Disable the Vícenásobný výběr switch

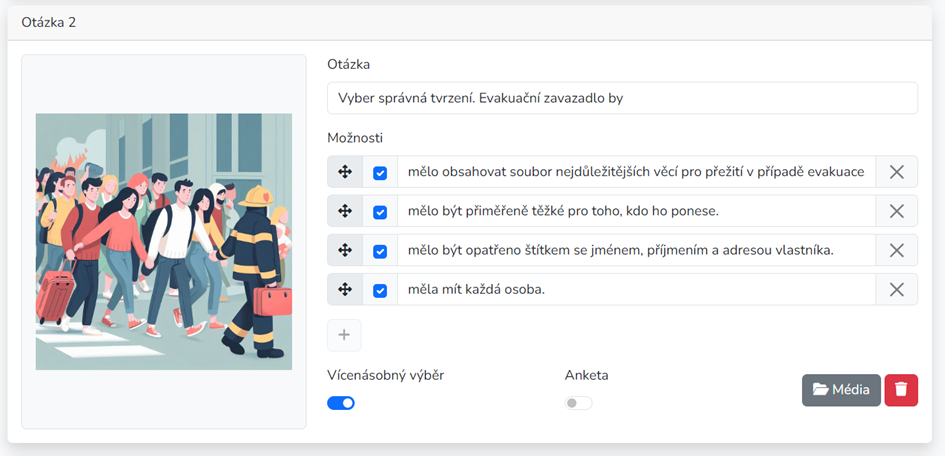(x=341, y=403)
